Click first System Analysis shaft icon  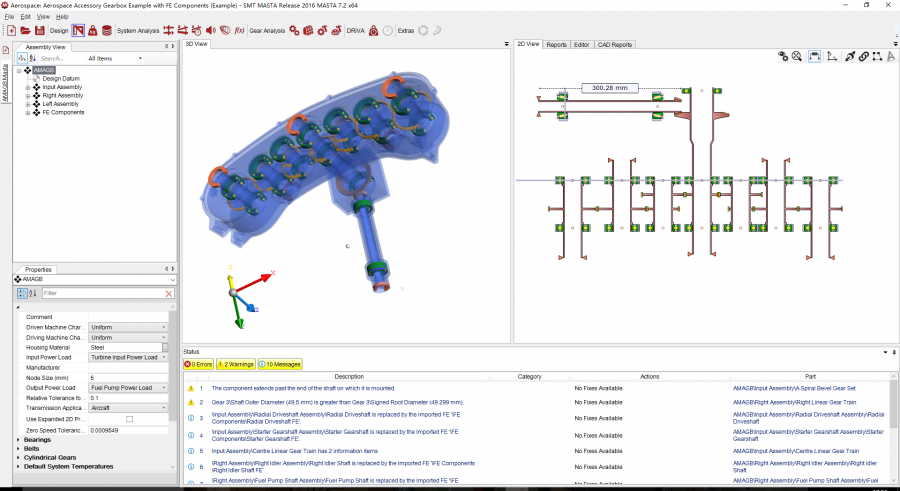[168, 30]
